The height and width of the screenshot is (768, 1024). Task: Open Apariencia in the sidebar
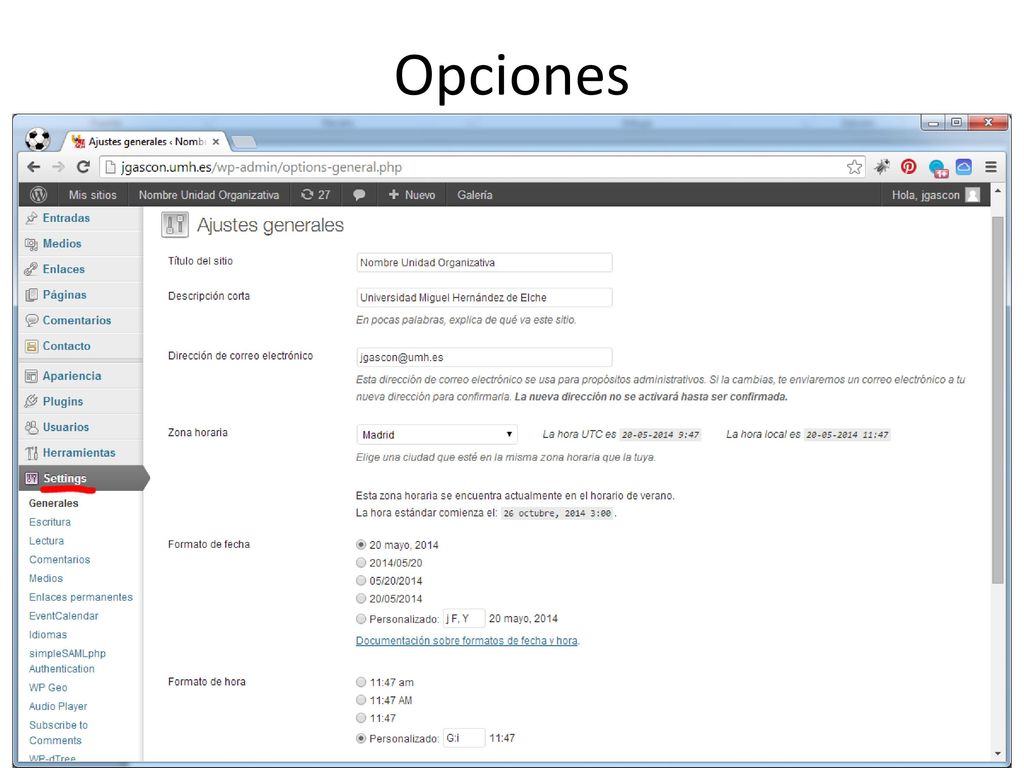tap(72, 376)
